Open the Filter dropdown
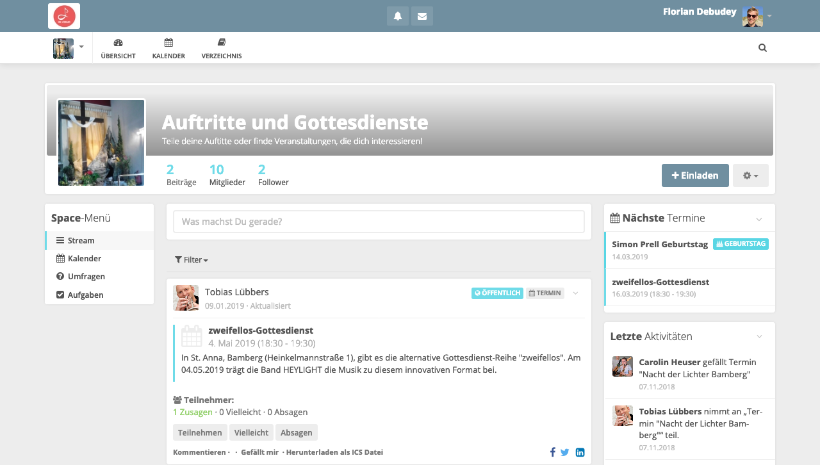820x465 pixels. (191, 260)
